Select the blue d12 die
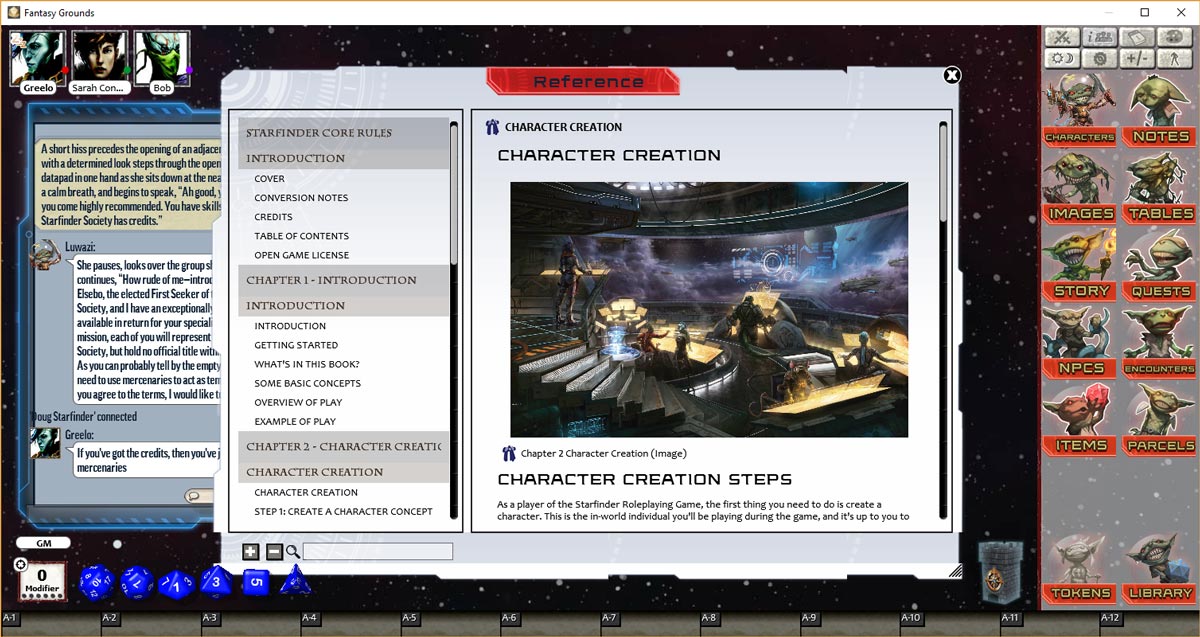The width and height of the screenshot is (1200, 637). point(137,582)
